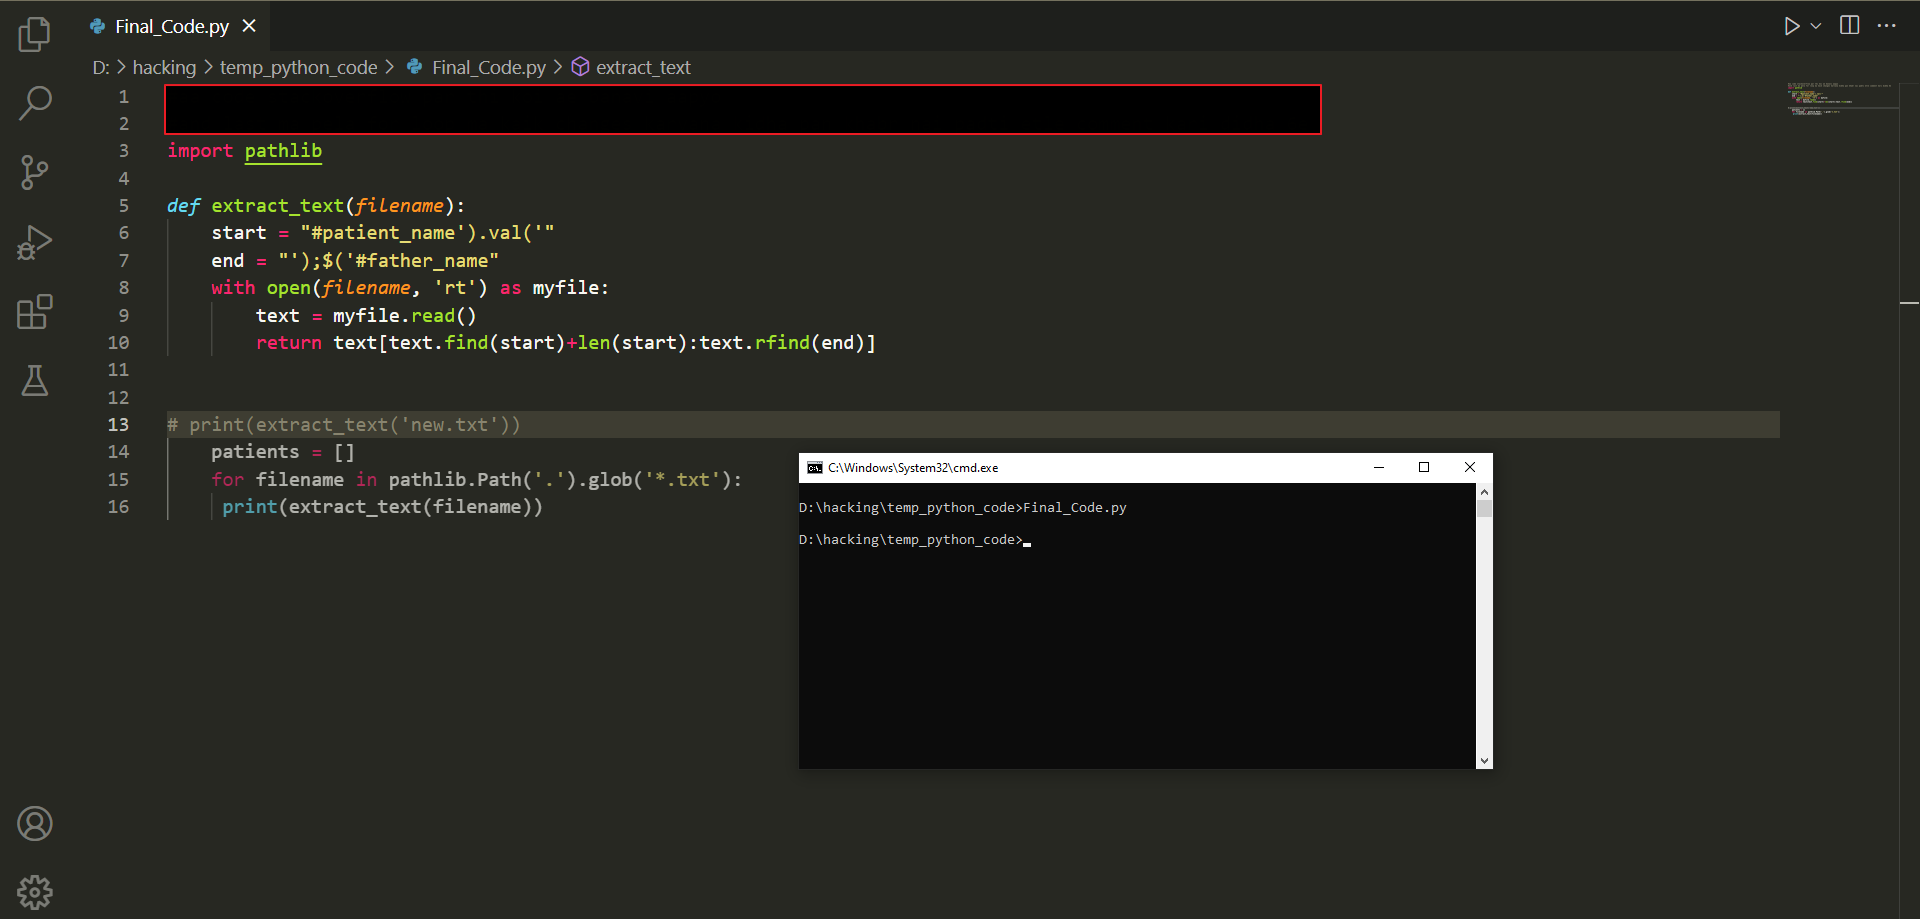Click line number 13 in gutter
Screen dimensions: 1920x919
point(118,425)
